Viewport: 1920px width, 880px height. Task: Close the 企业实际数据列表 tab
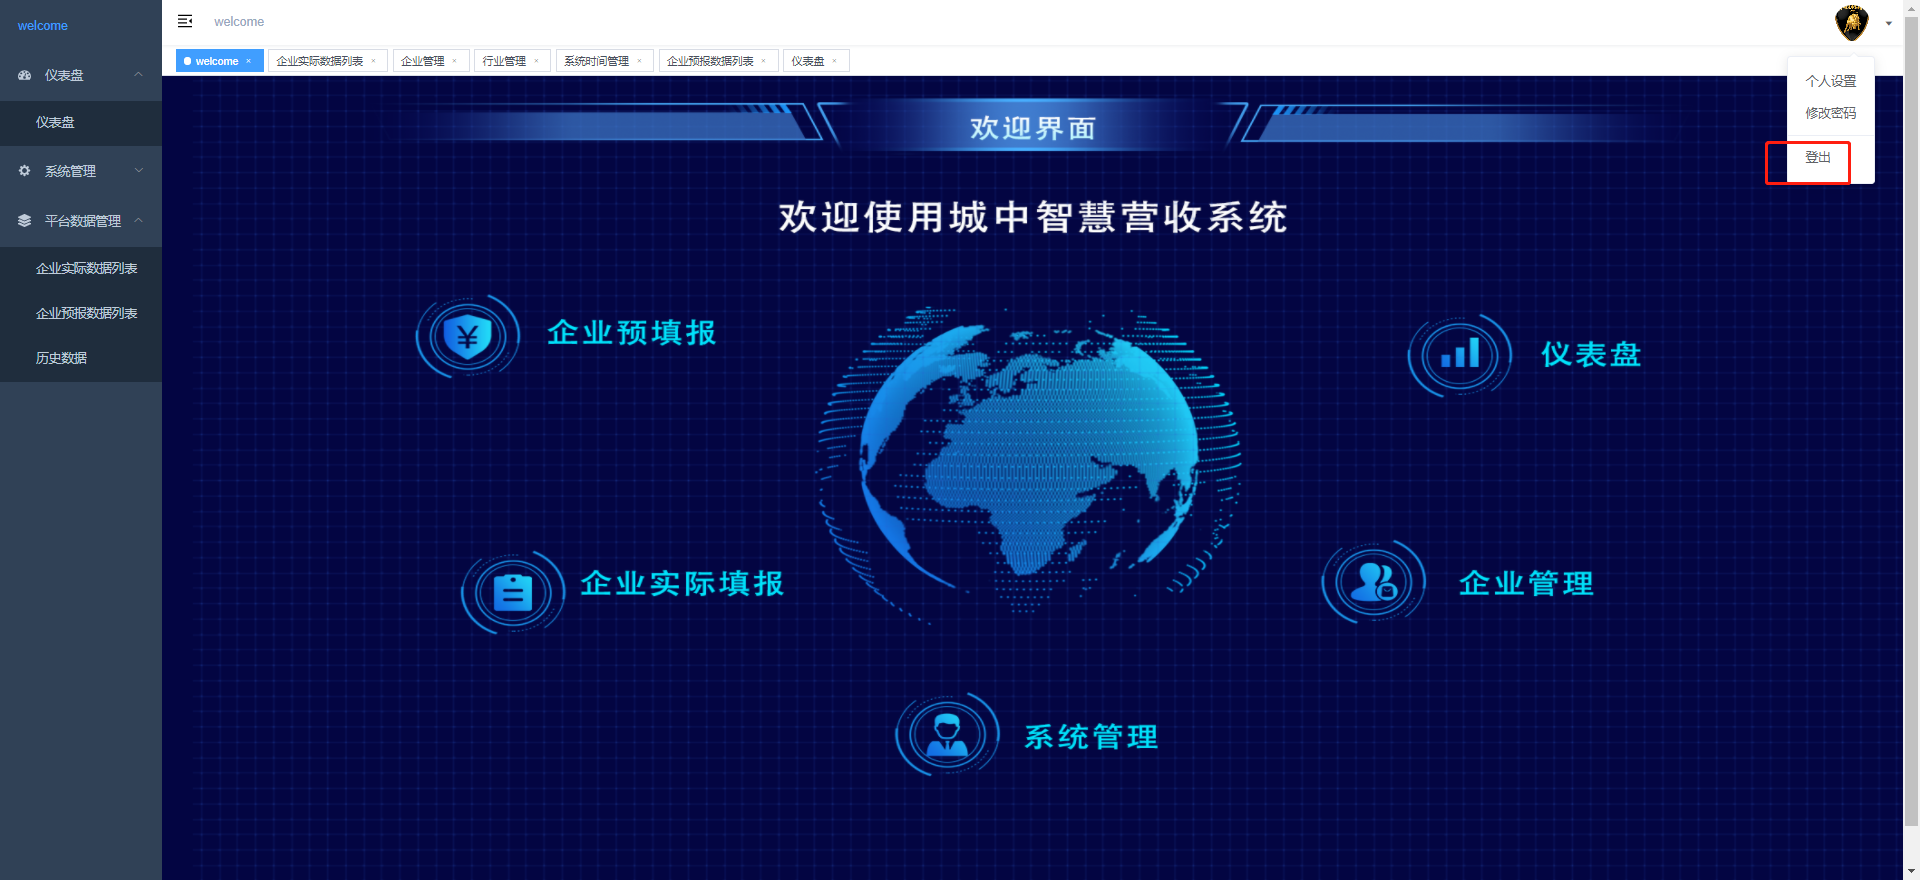(374, 61)
